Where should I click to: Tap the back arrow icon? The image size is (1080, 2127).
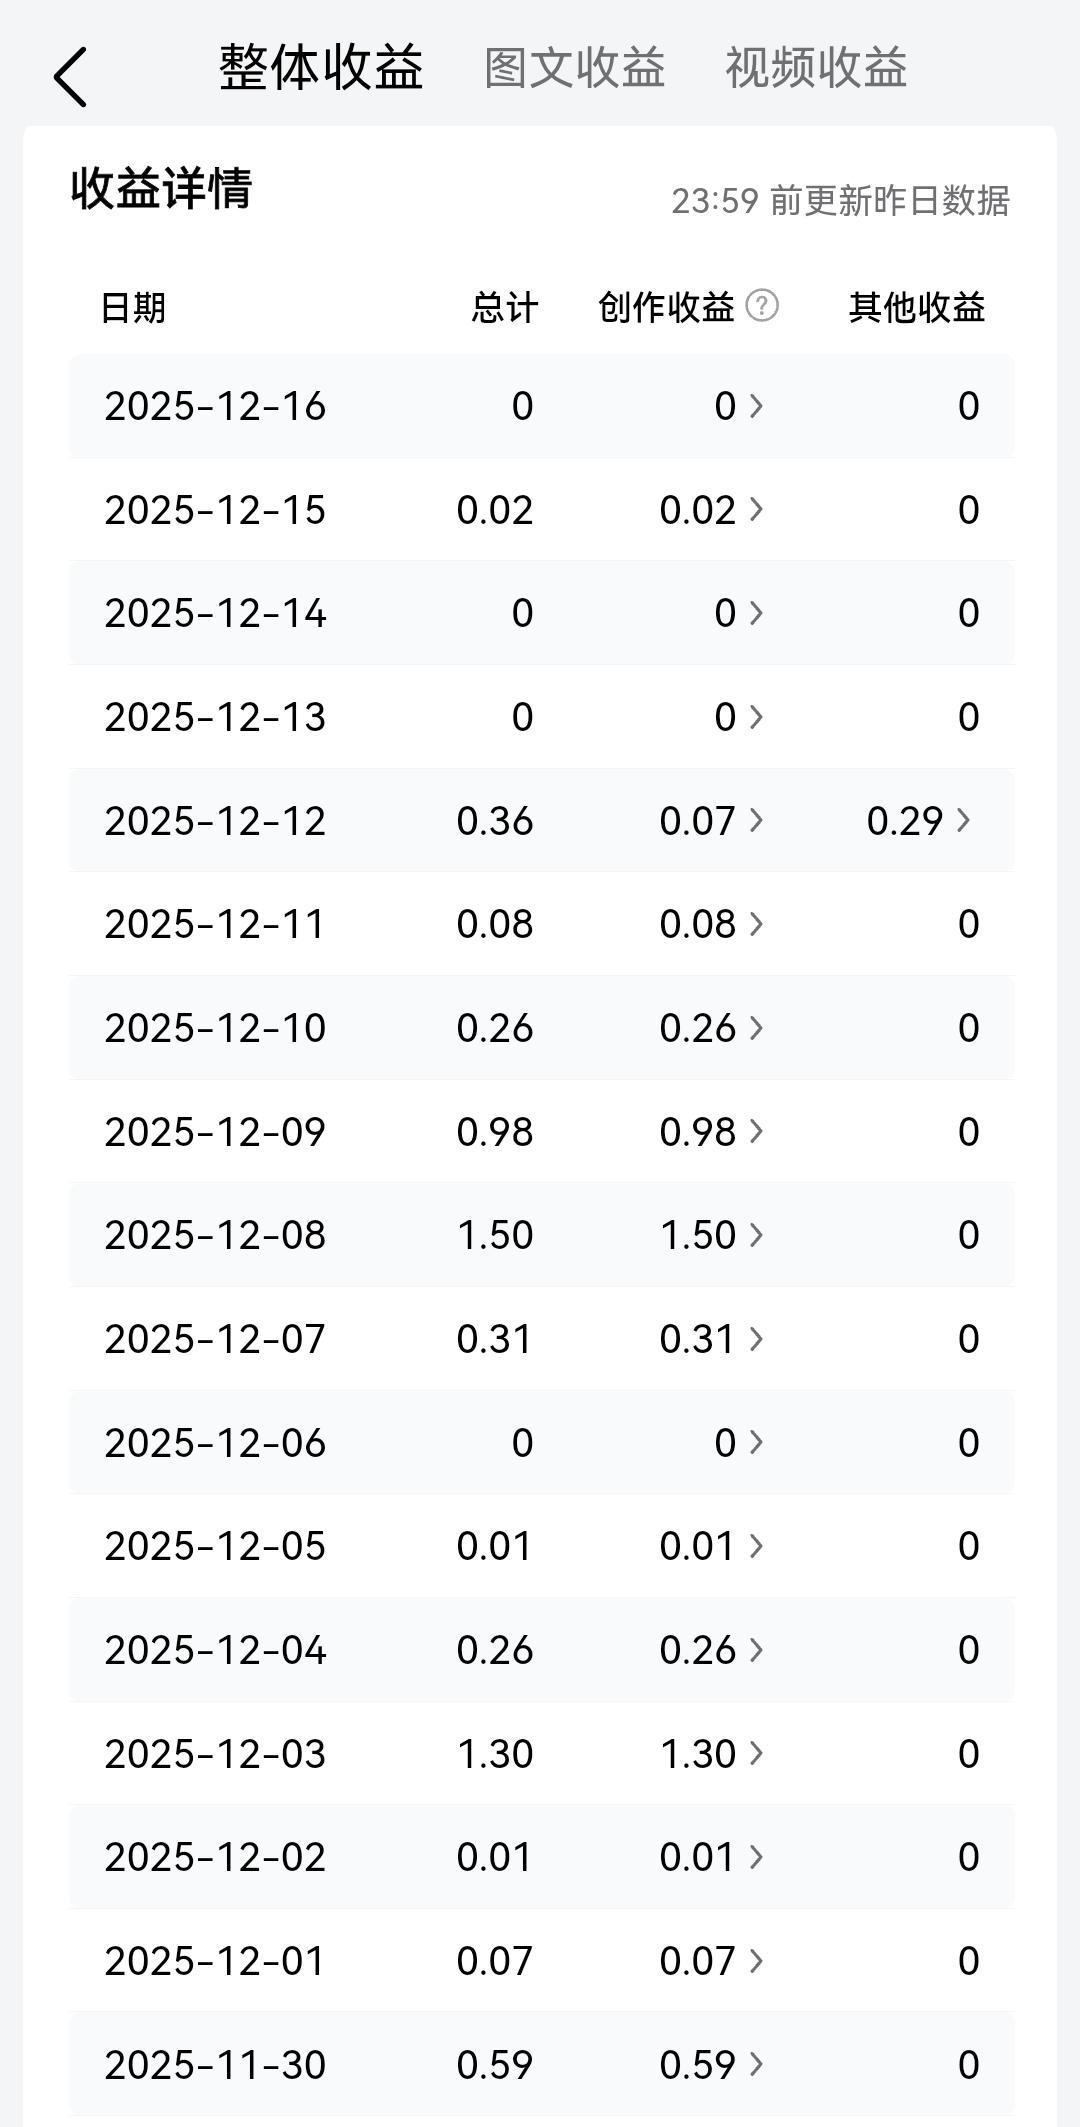point(70,77)
